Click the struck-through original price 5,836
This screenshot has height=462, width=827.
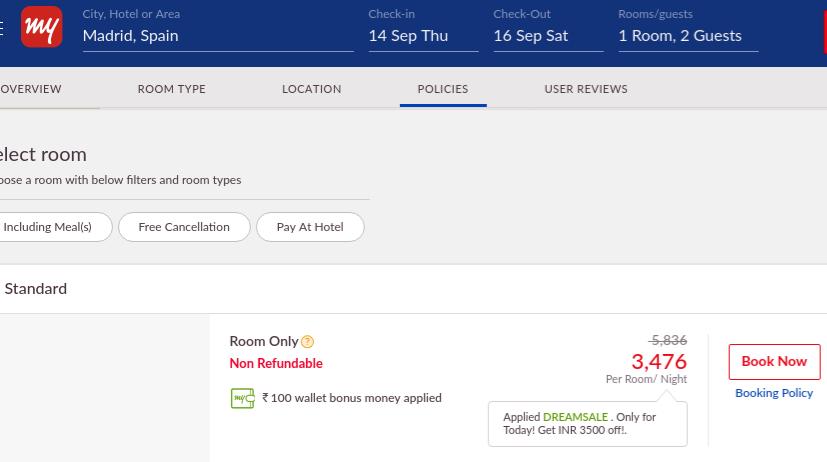pyautogui.click(x=668, y=340)
